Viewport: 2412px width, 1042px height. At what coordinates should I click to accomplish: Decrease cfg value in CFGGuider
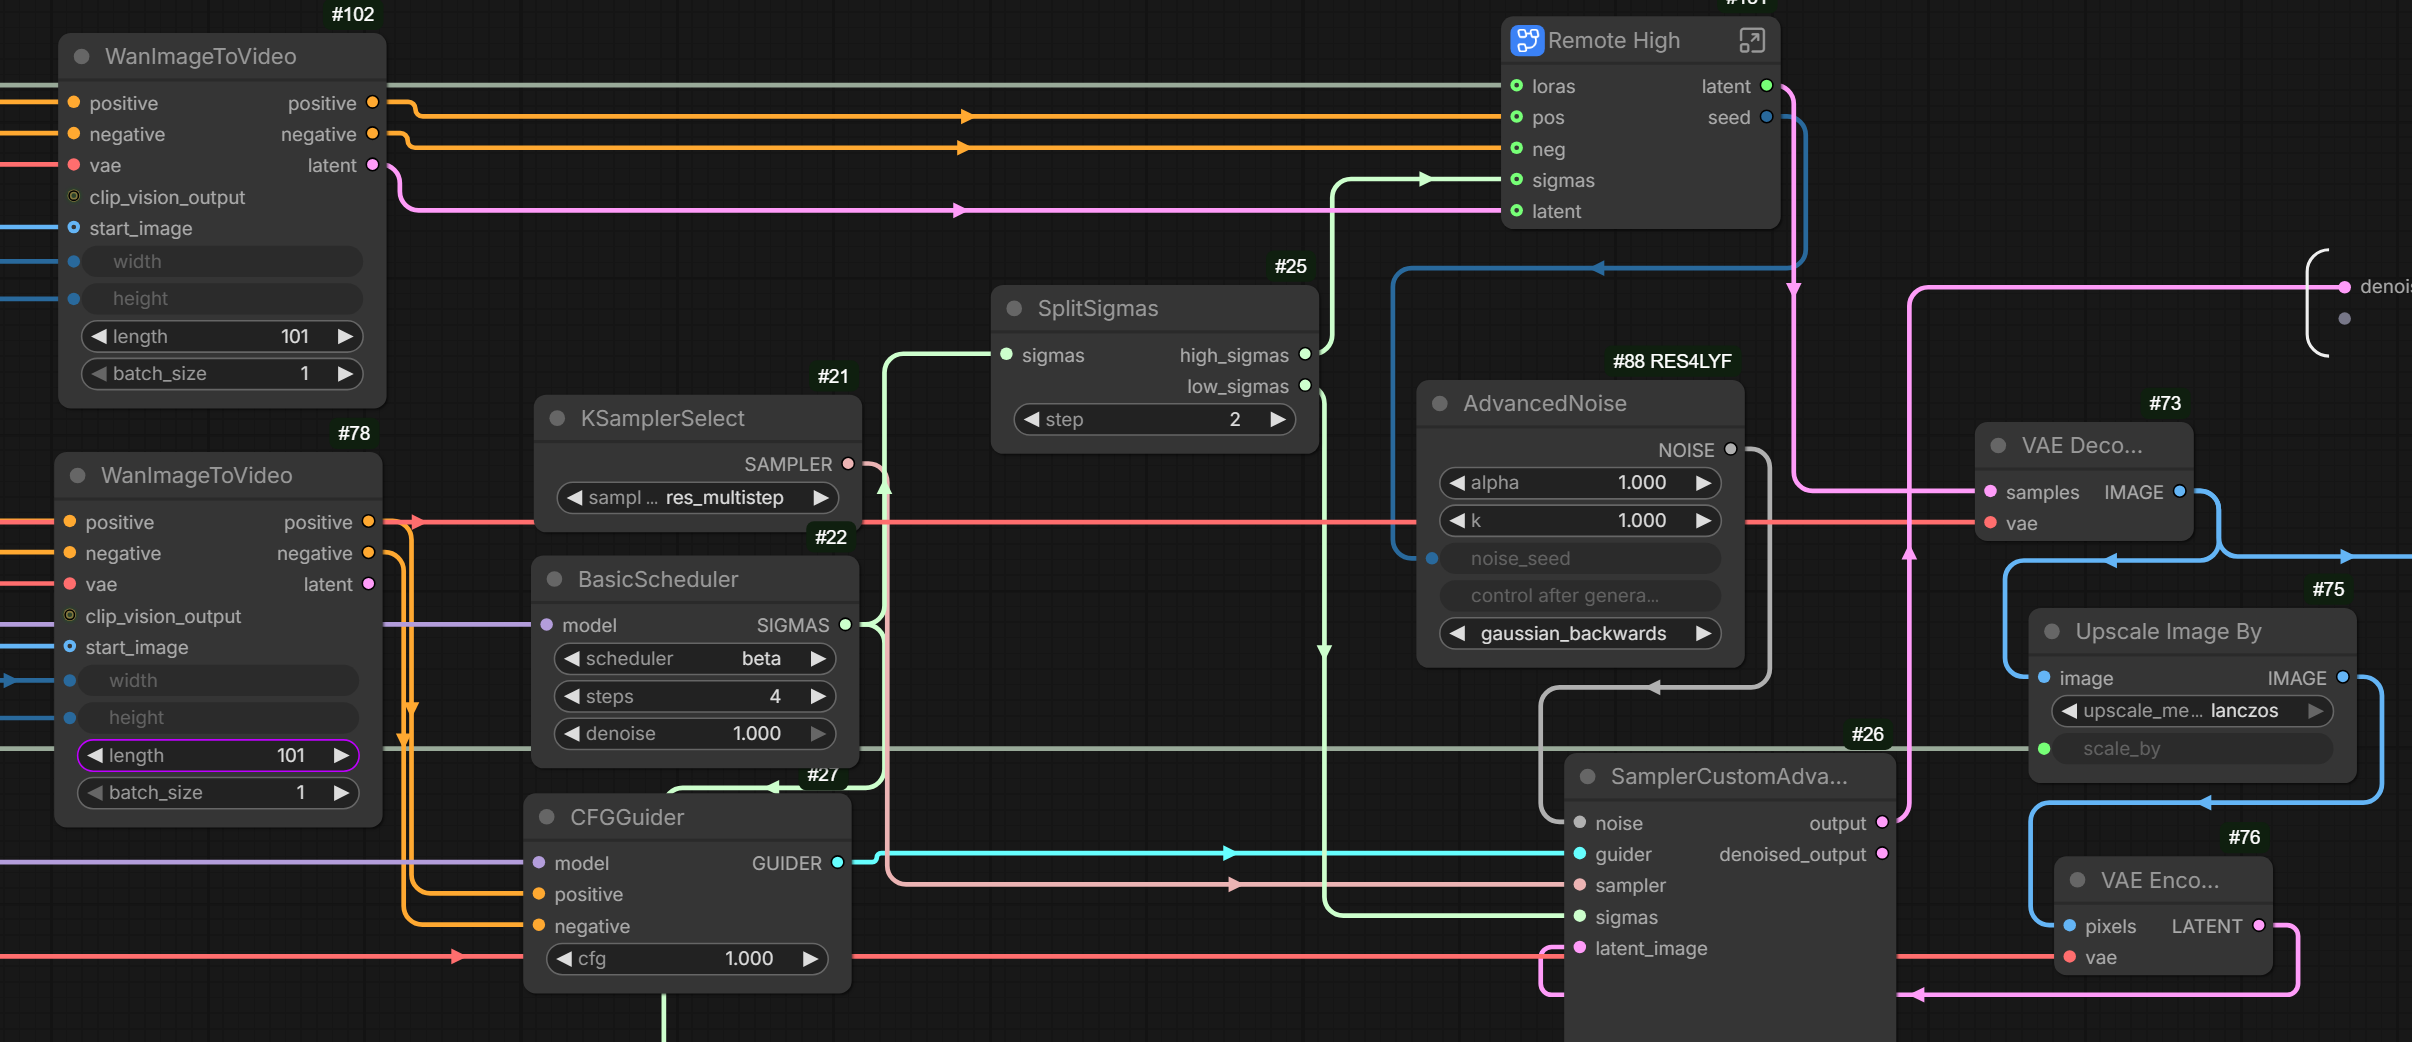(x=564, y=959)
